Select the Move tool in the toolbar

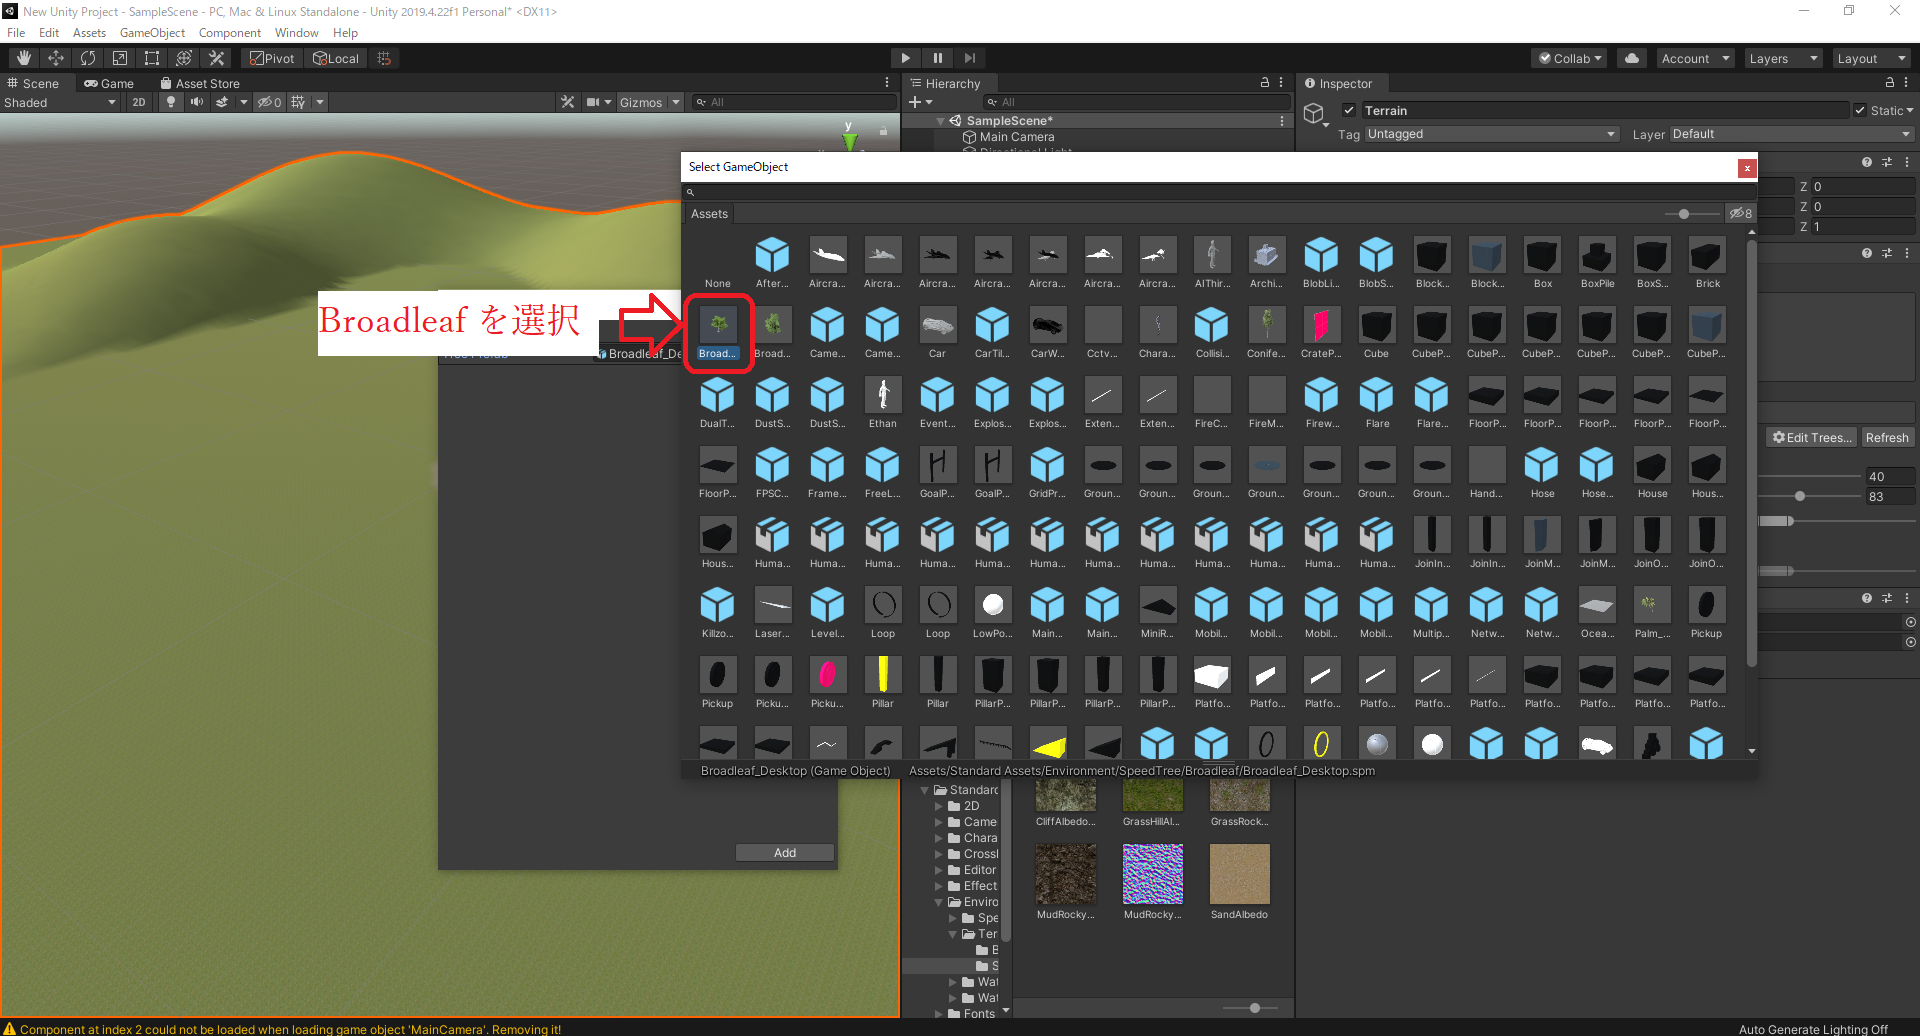point(56,58)
